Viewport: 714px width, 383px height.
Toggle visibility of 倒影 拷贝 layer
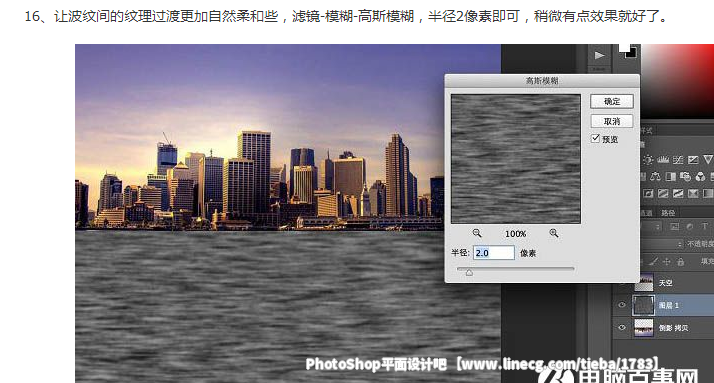(622, 327)
